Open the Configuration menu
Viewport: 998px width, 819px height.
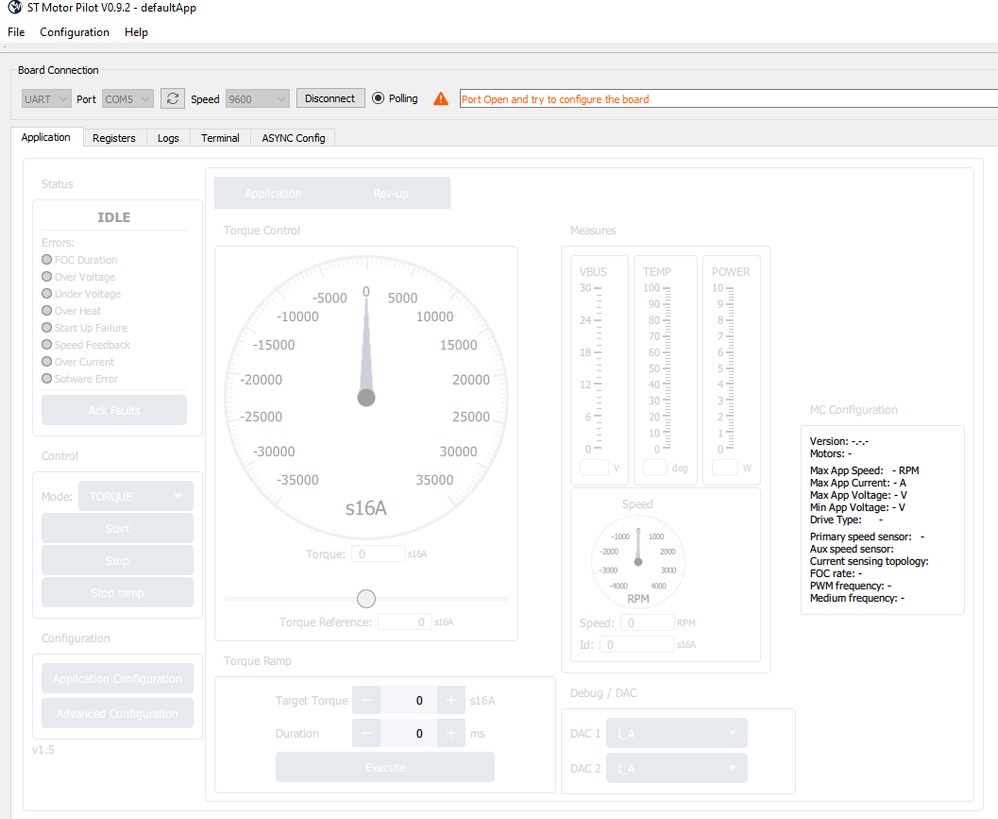[74, 32]
